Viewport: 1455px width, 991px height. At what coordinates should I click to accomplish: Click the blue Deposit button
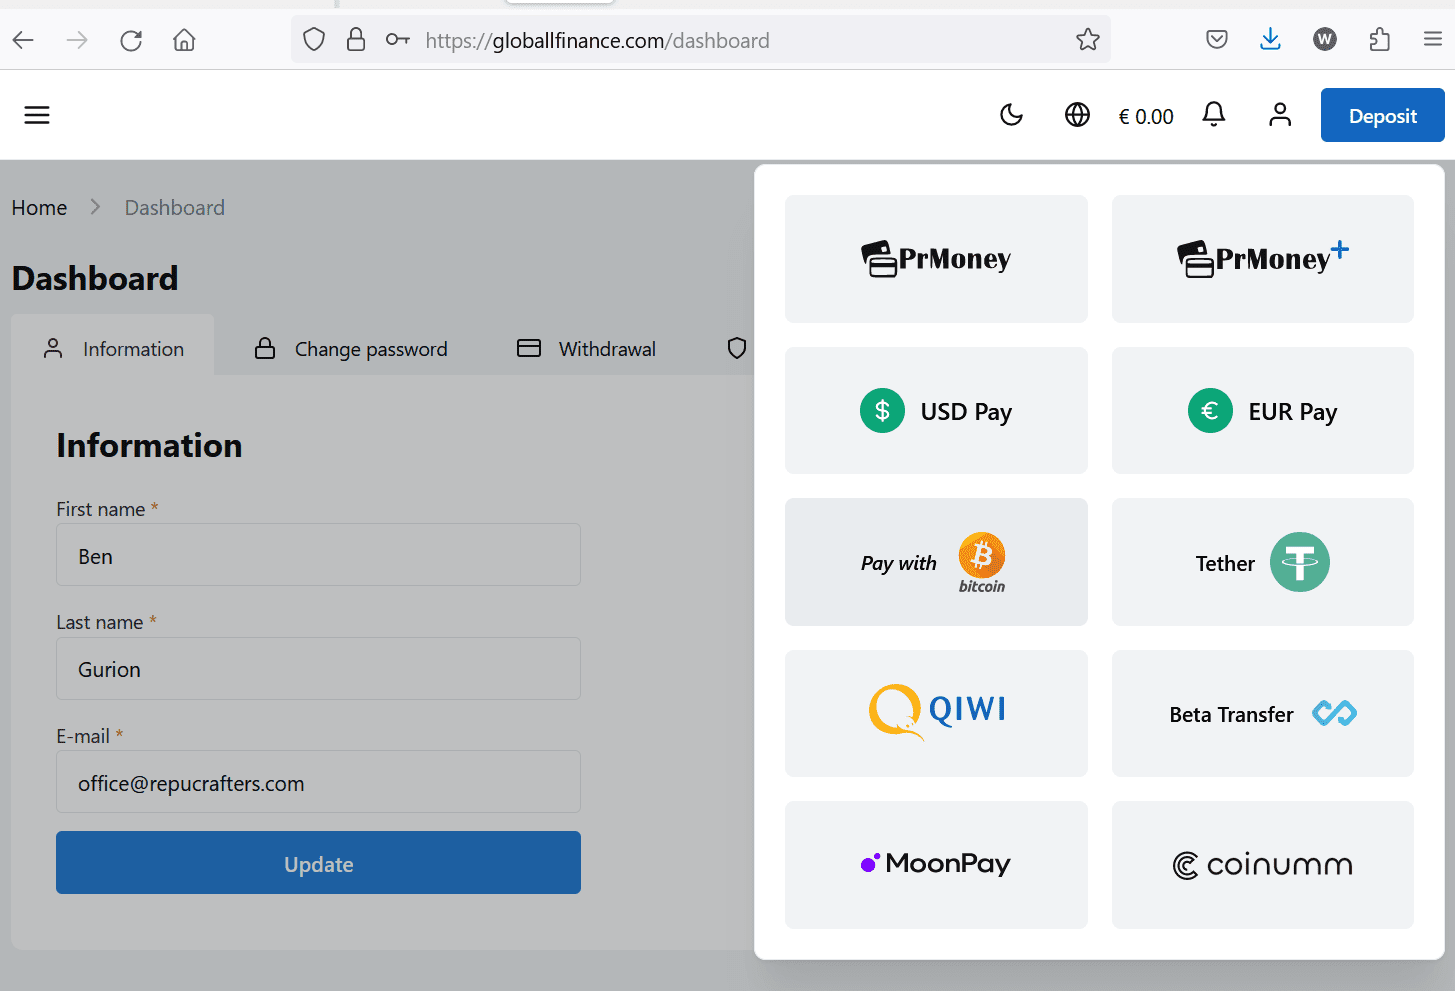pyautogui.click(x=1382, y=115)
